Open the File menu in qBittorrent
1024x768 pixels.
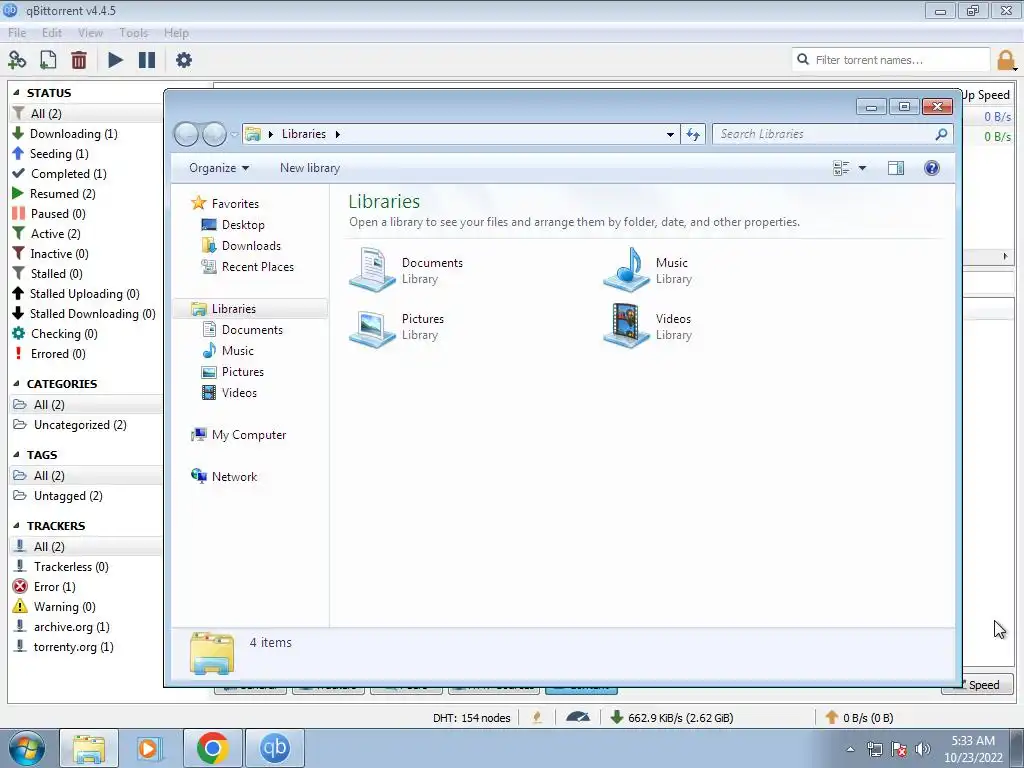tap(17, 33)
